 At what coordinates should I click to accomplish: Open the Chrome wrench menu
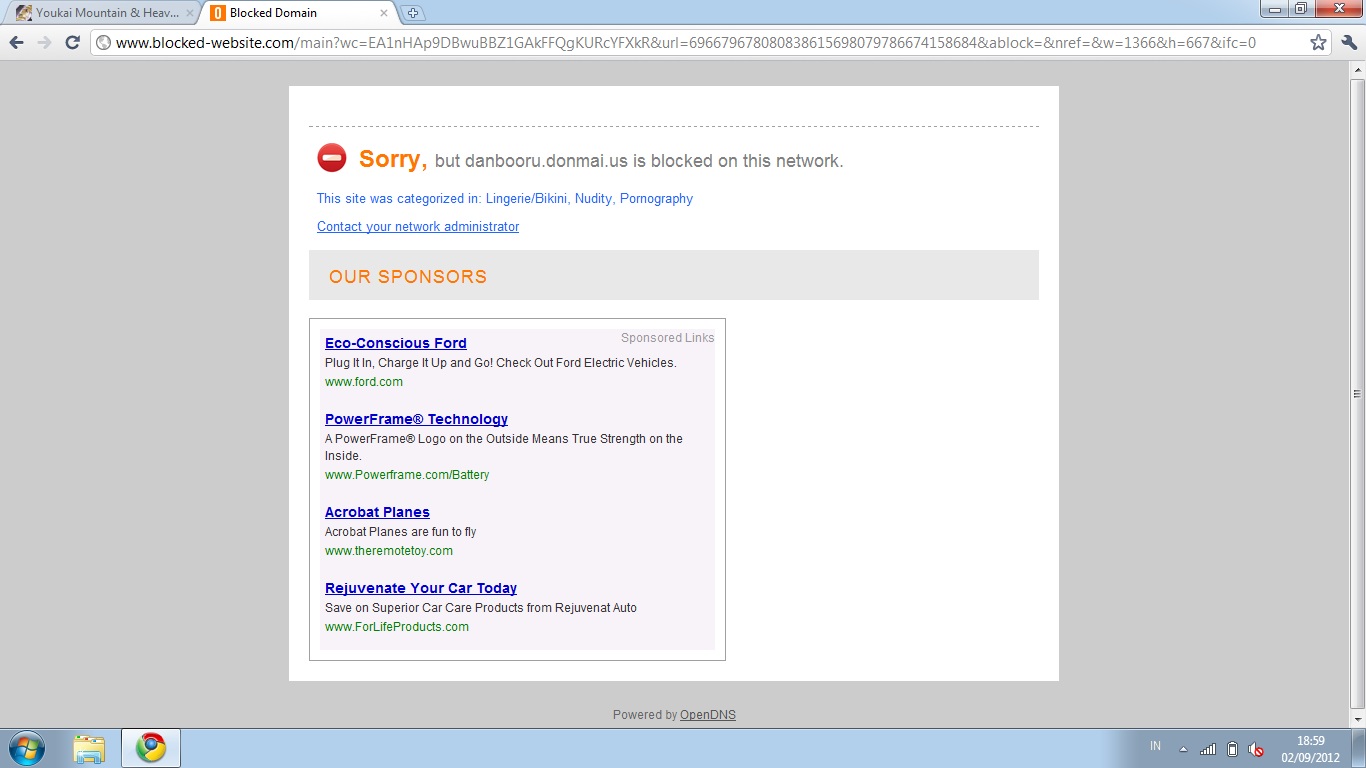tap(1349, 42)
